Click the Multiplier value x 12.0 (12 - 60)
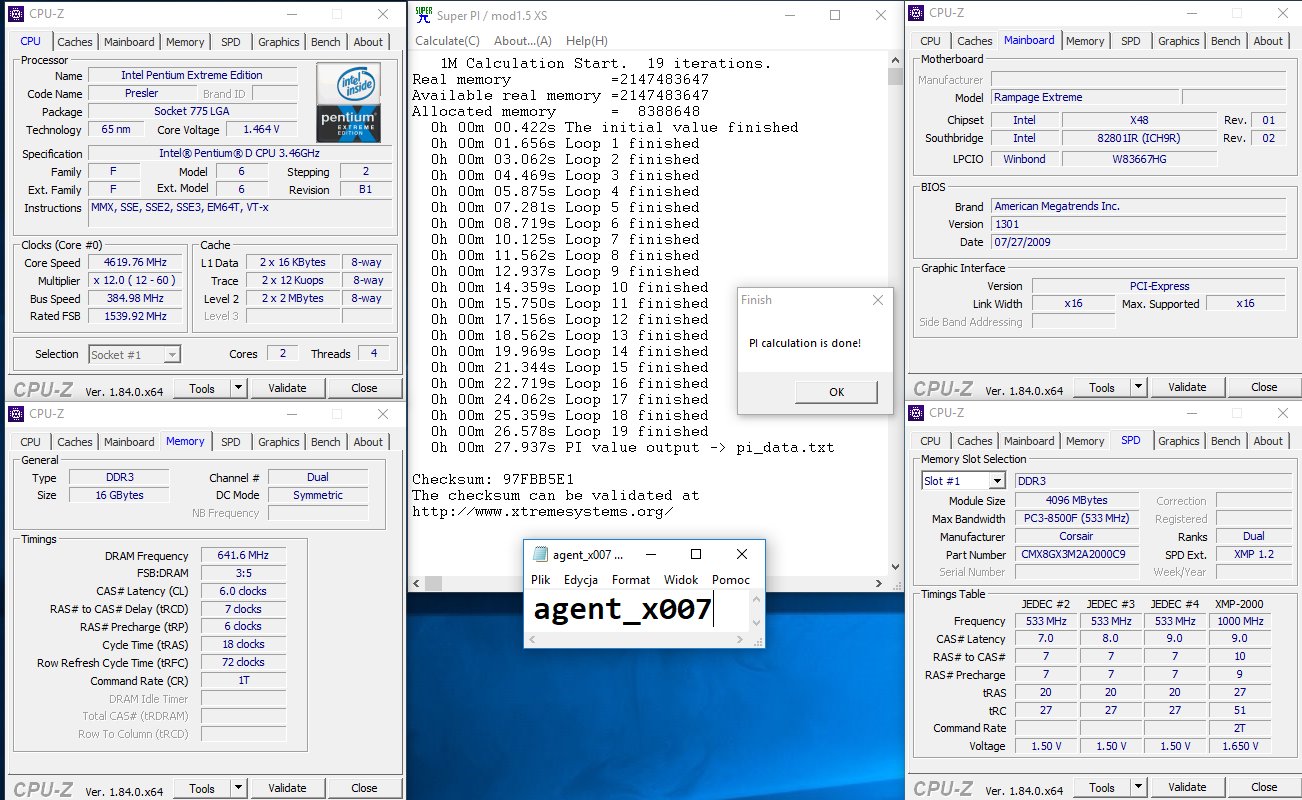 coord(136,281)
